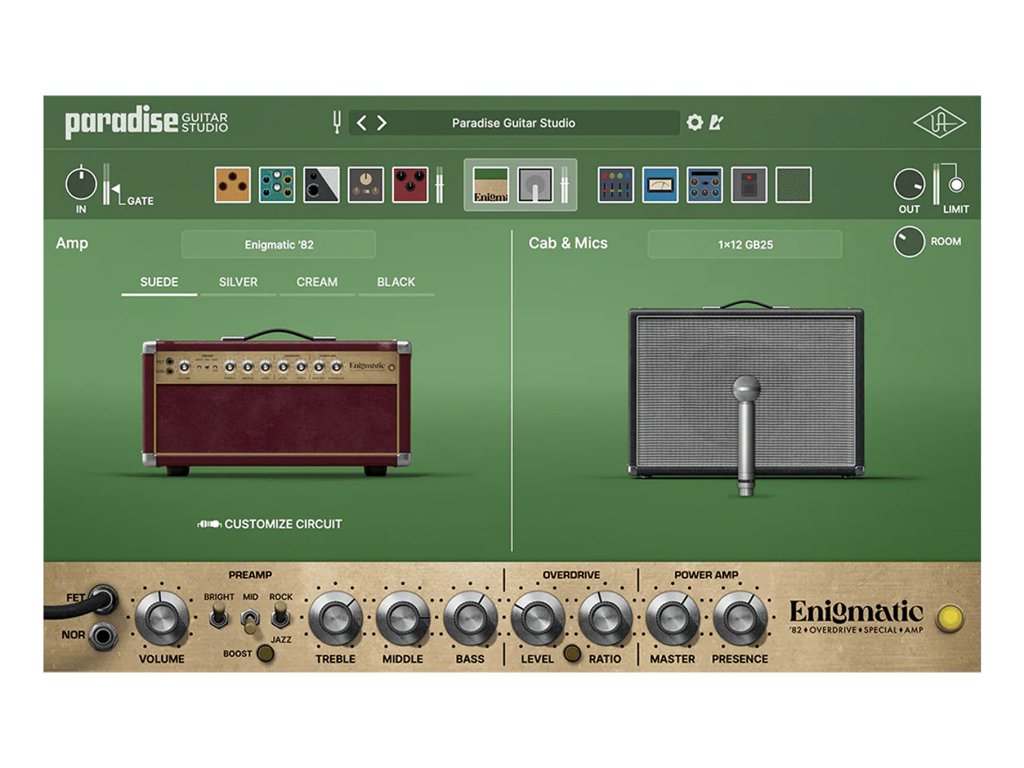Toggle the preamp Boost button
Viewport: 1024px width, 768px height.
pos(265,654)
